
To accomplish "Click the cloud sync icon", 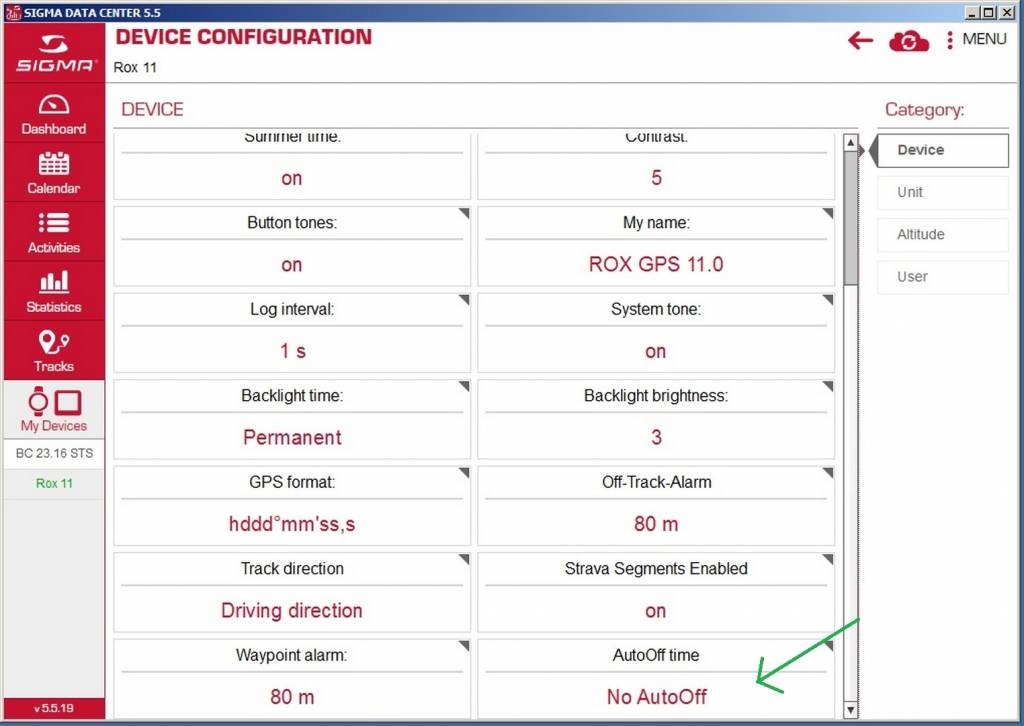I will [x=908, y=41].
